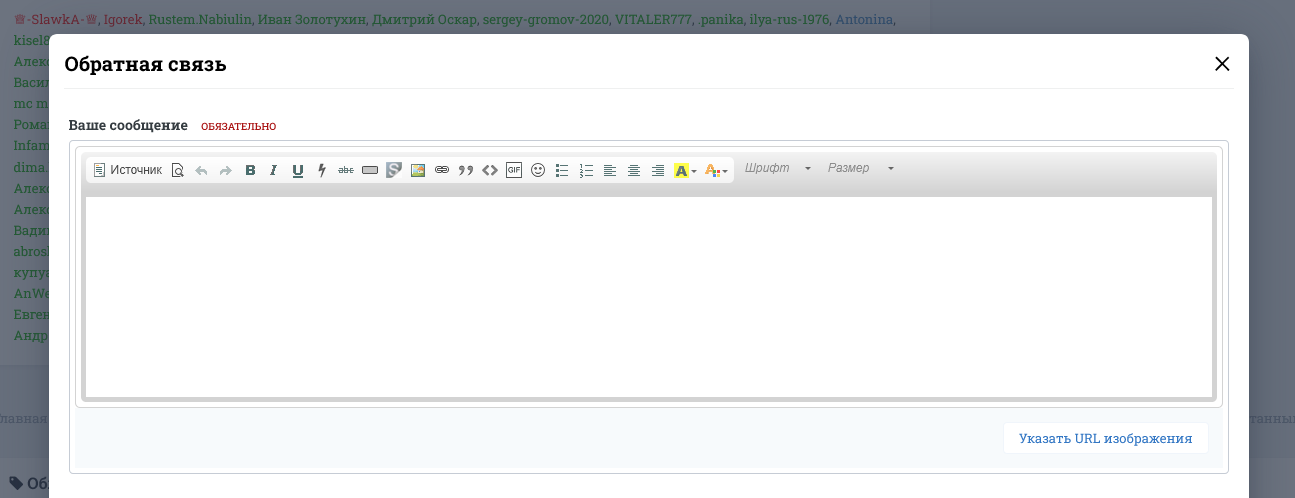The width and height of the screenshot is (1295, 498).
Task: Insert a numbered list
Action: pyautogui.click(x=586, y=170)
